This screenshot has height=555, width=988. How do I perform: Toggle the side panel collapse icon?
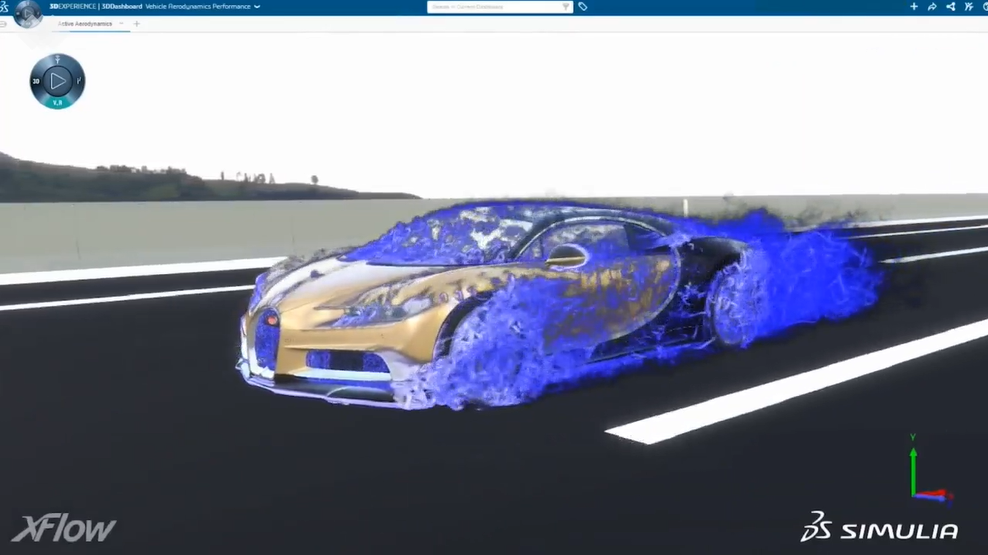(3, 23)
